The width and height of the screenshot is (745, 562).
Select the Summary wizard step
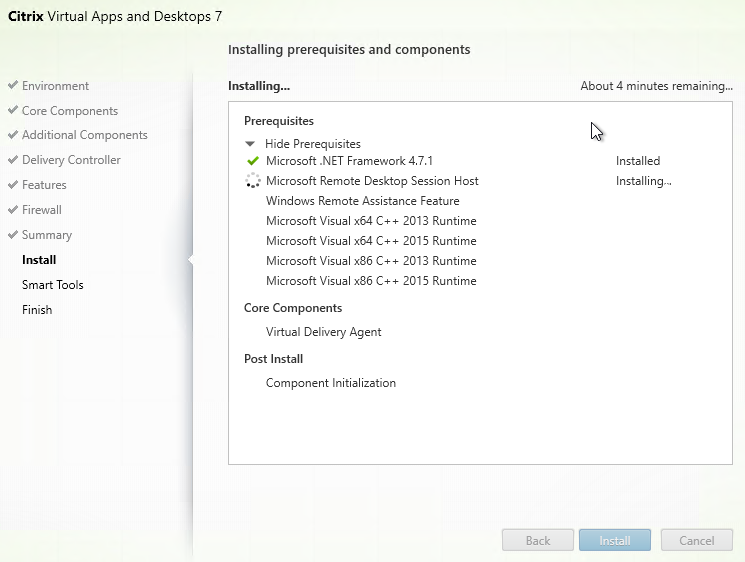tap(47, 235)
